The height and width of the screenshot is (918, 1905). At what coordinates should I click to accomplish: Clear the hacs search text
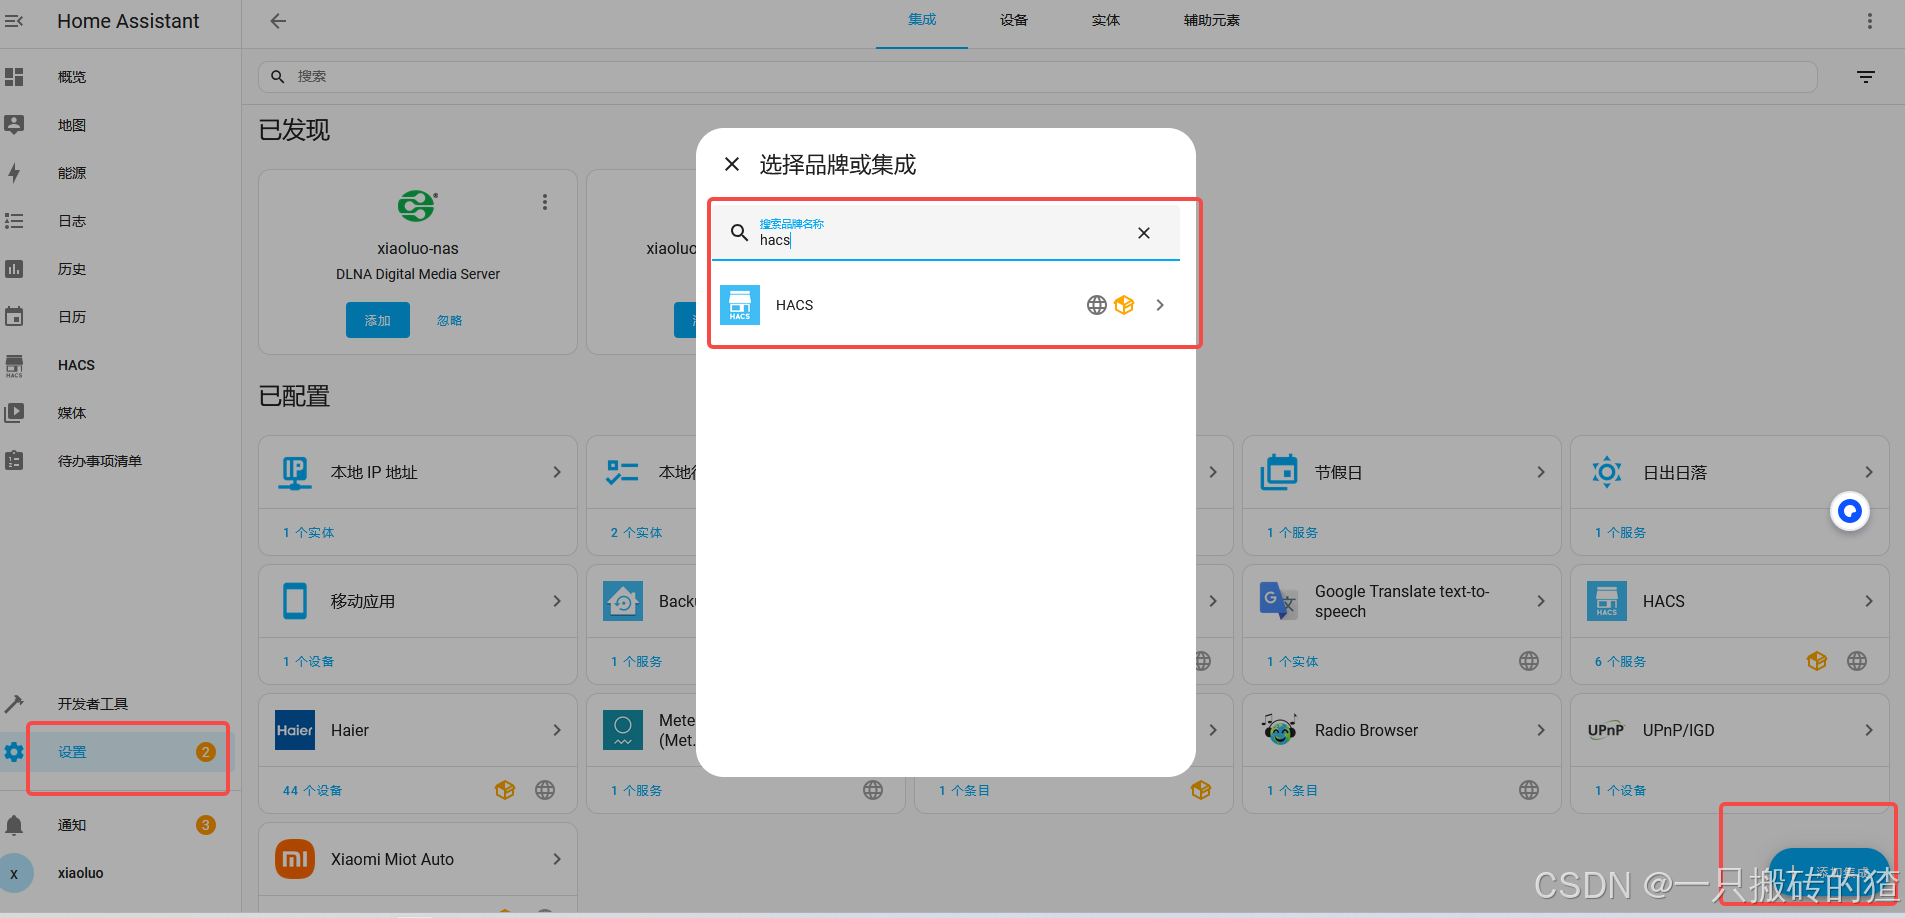click(1144, 233)
